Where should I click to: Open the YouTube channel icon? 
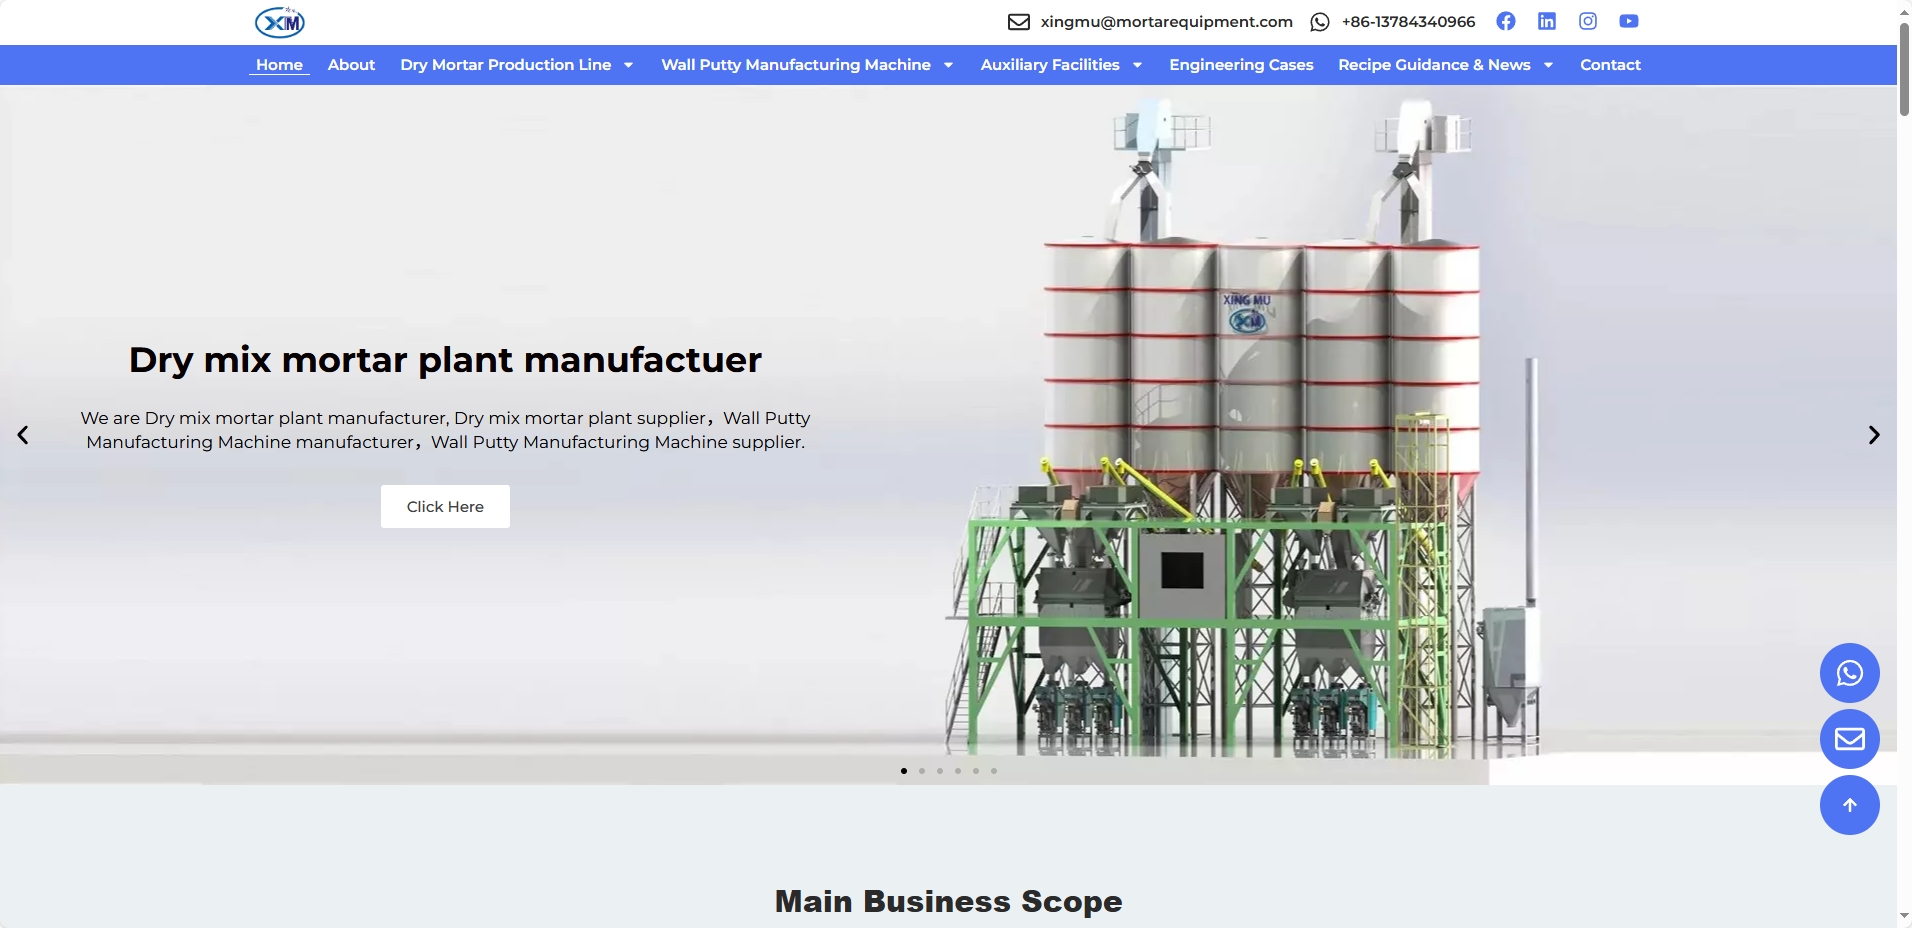click(x=1628, y=21)
